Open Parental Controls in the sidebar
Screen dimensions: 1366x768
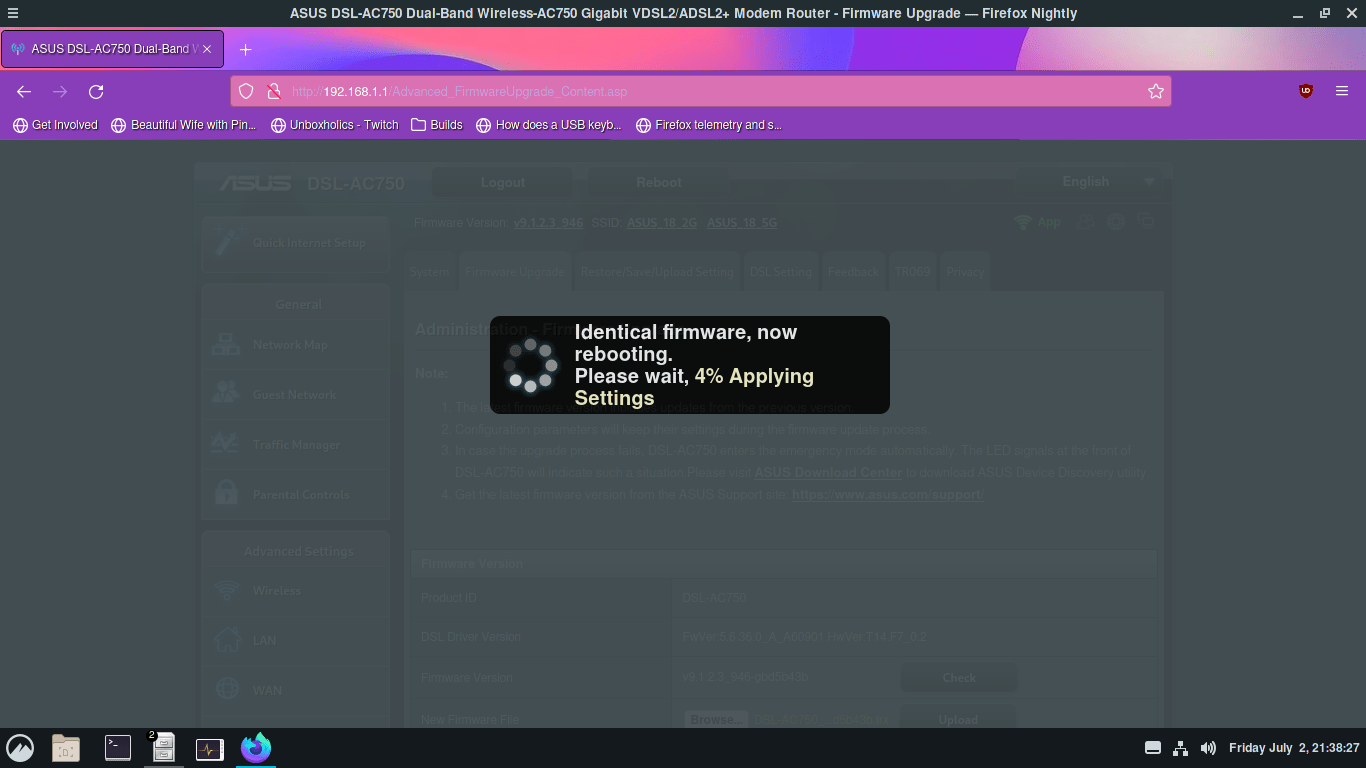point(300,495)
